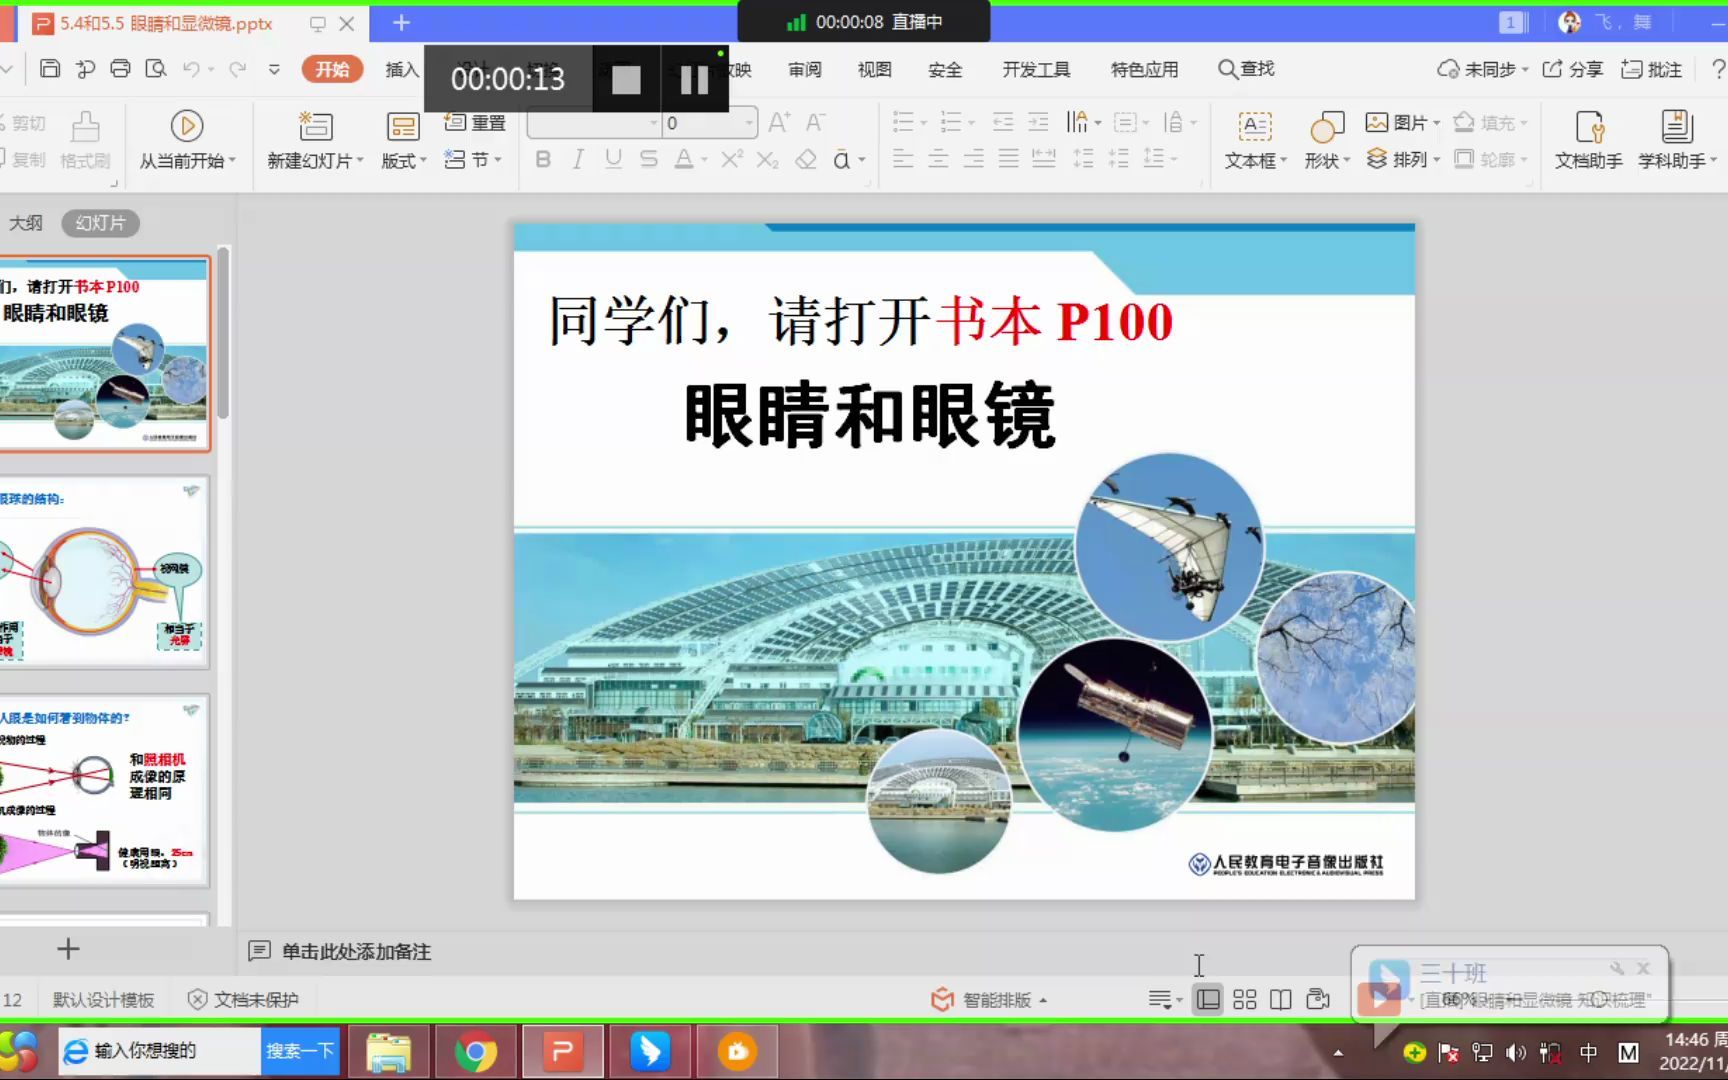
Task: Toggle Bold formatting
Action: (543, 159)
